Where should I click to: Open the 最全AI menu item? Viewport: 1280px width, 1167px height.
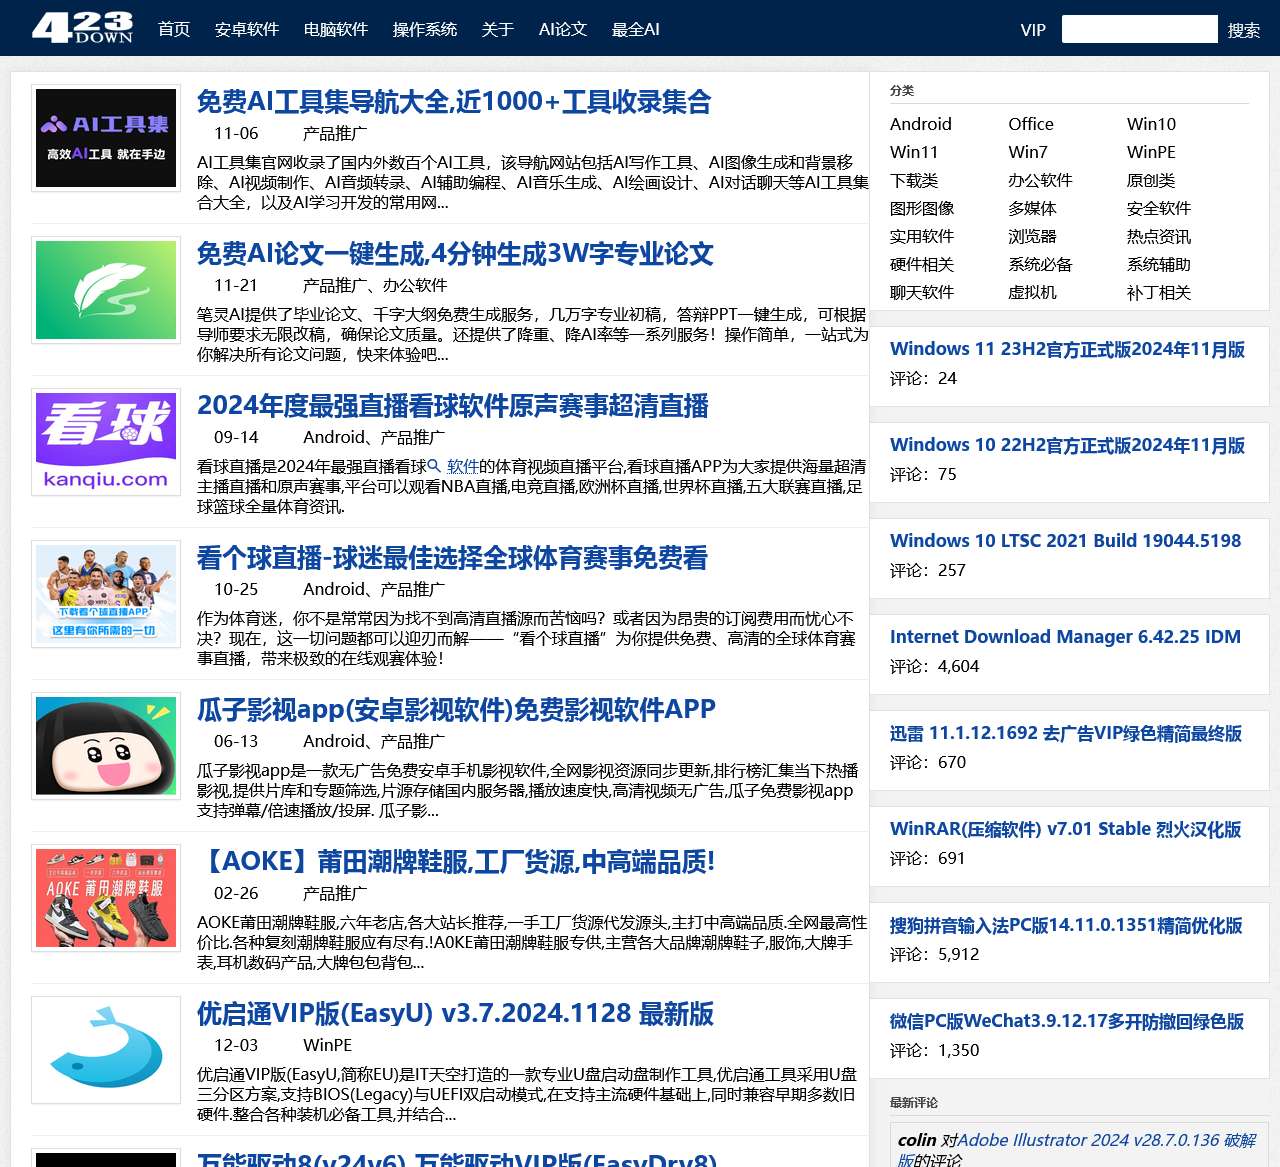[x=636, y=29]
